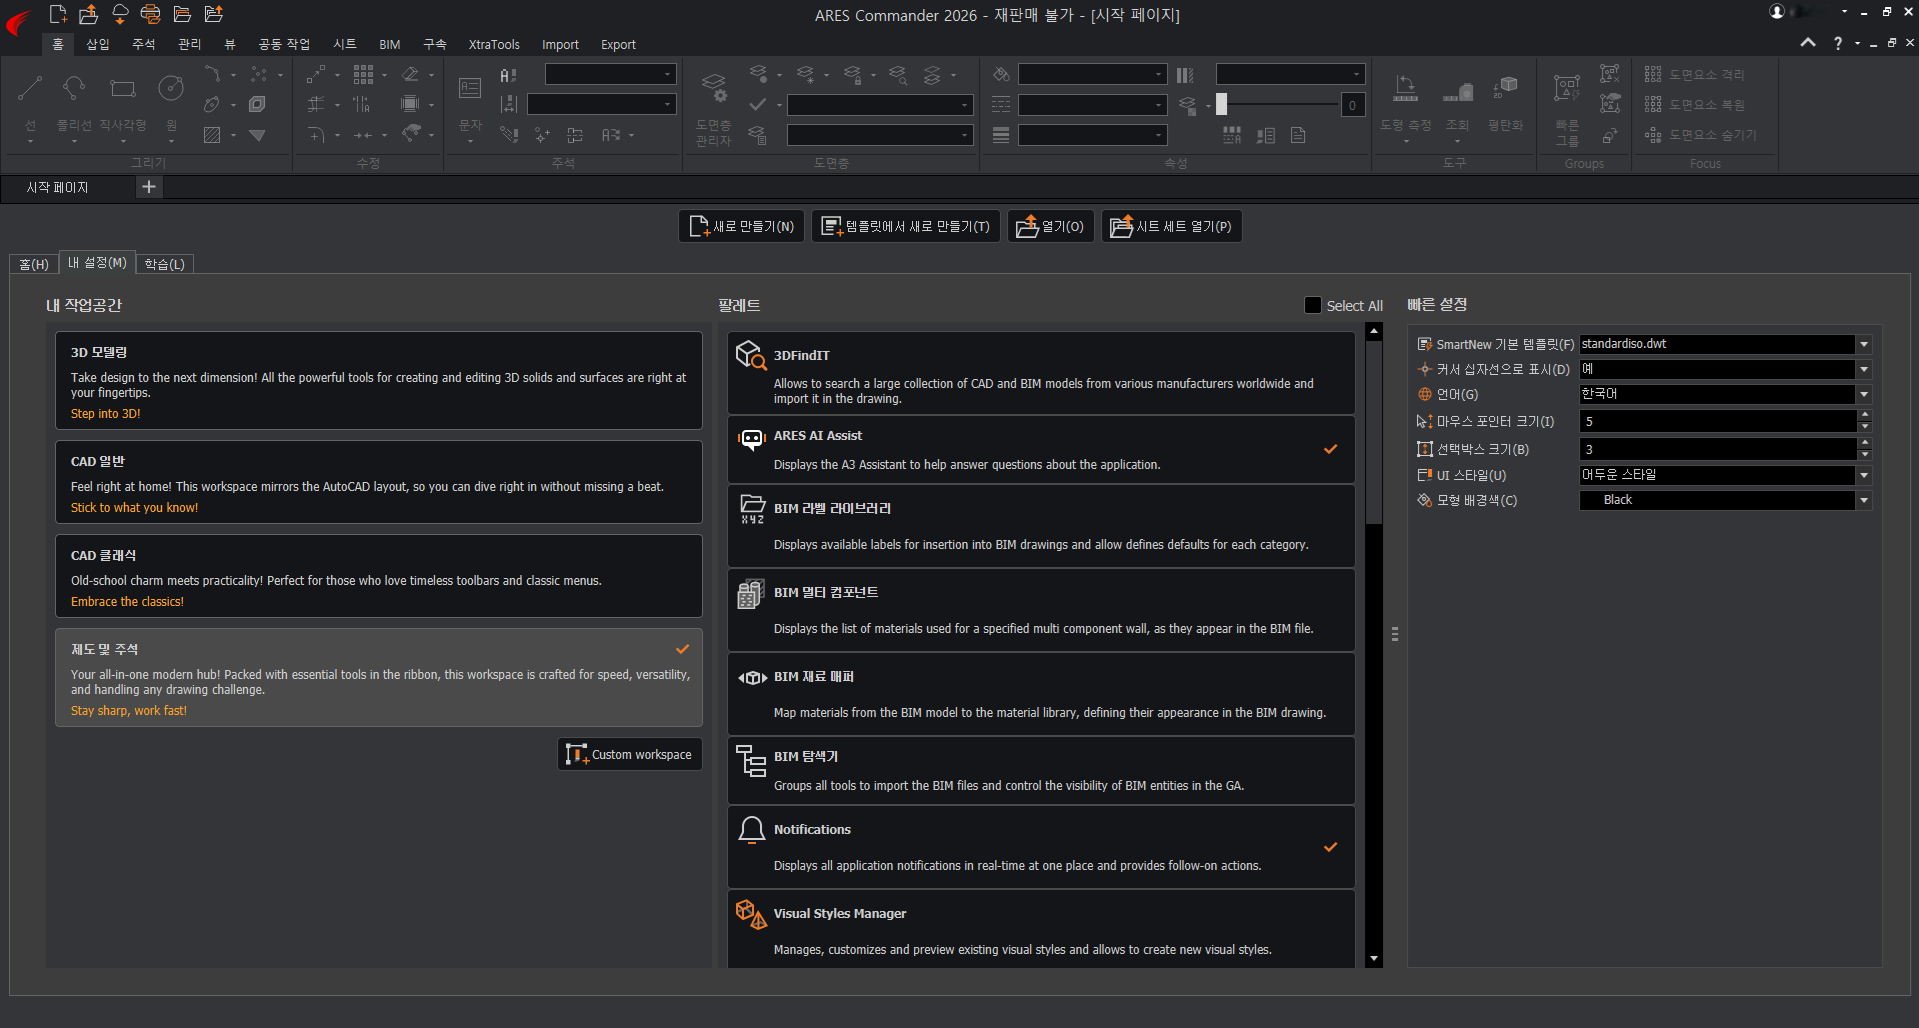Open the Black model background color selector
The image size is (1919, 1028).
pyautogui.click(x=1863, y=501)
